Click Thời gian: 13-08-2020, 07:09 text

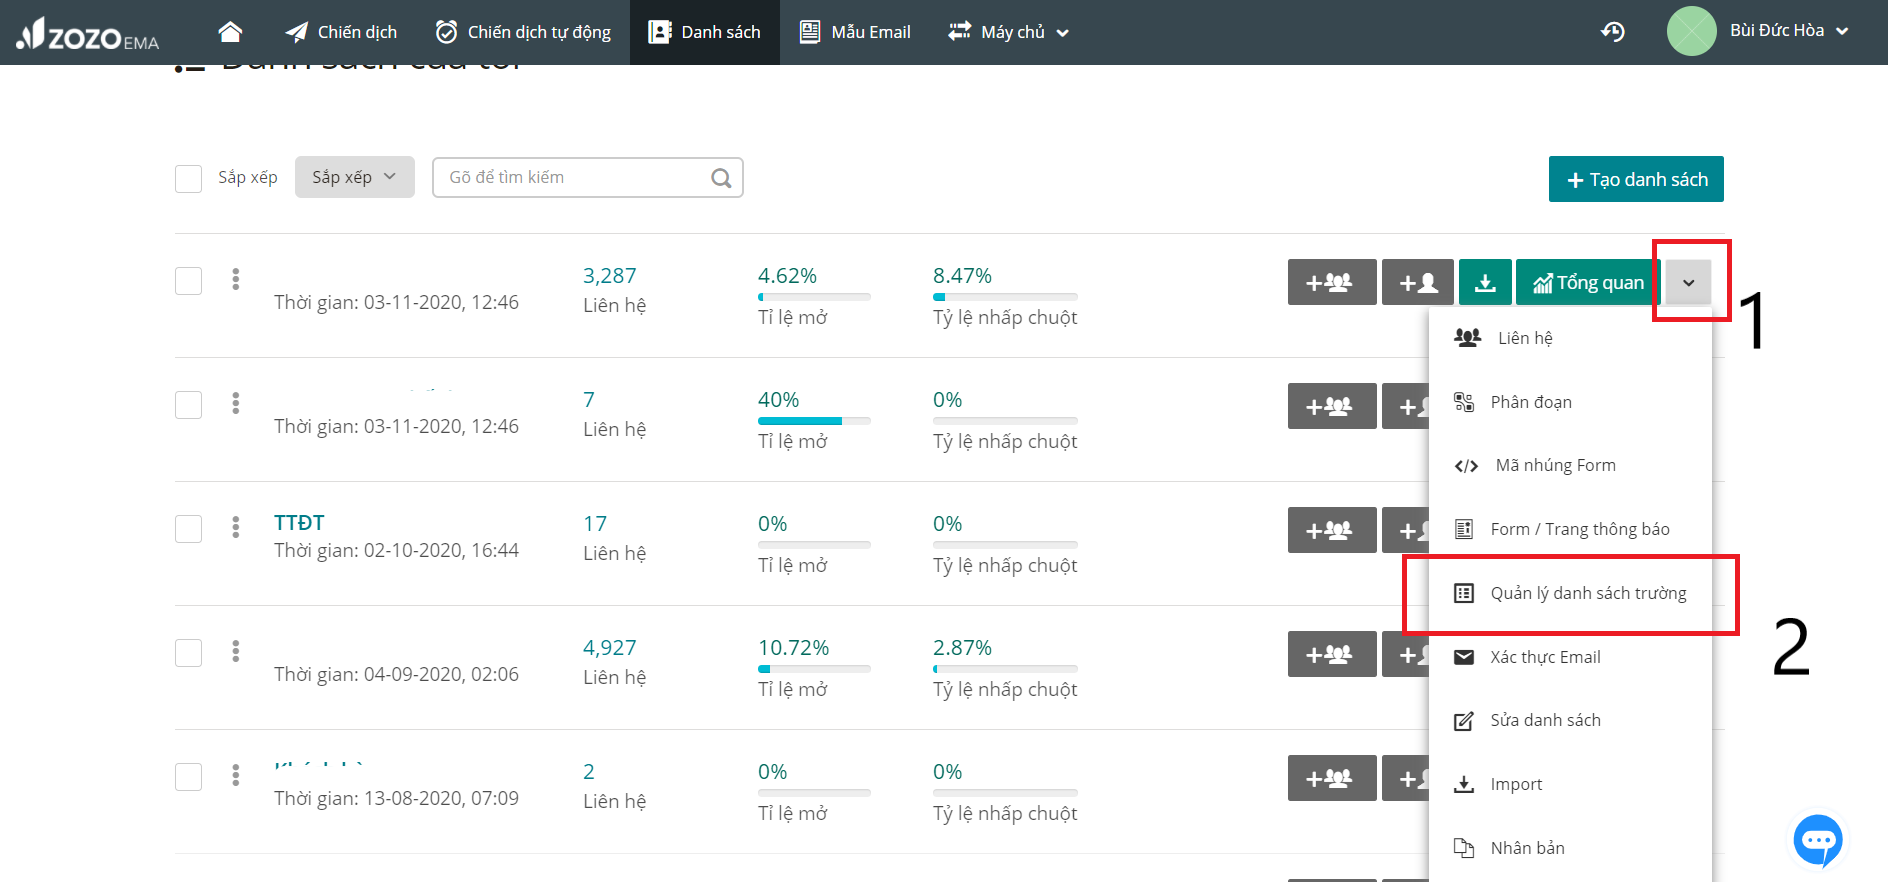tap(396, 798)
